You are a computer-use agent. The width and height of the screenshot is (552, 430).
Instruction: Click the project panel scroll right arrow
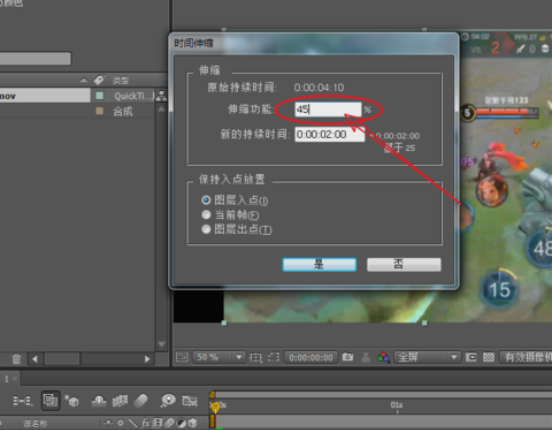point(147,359)
